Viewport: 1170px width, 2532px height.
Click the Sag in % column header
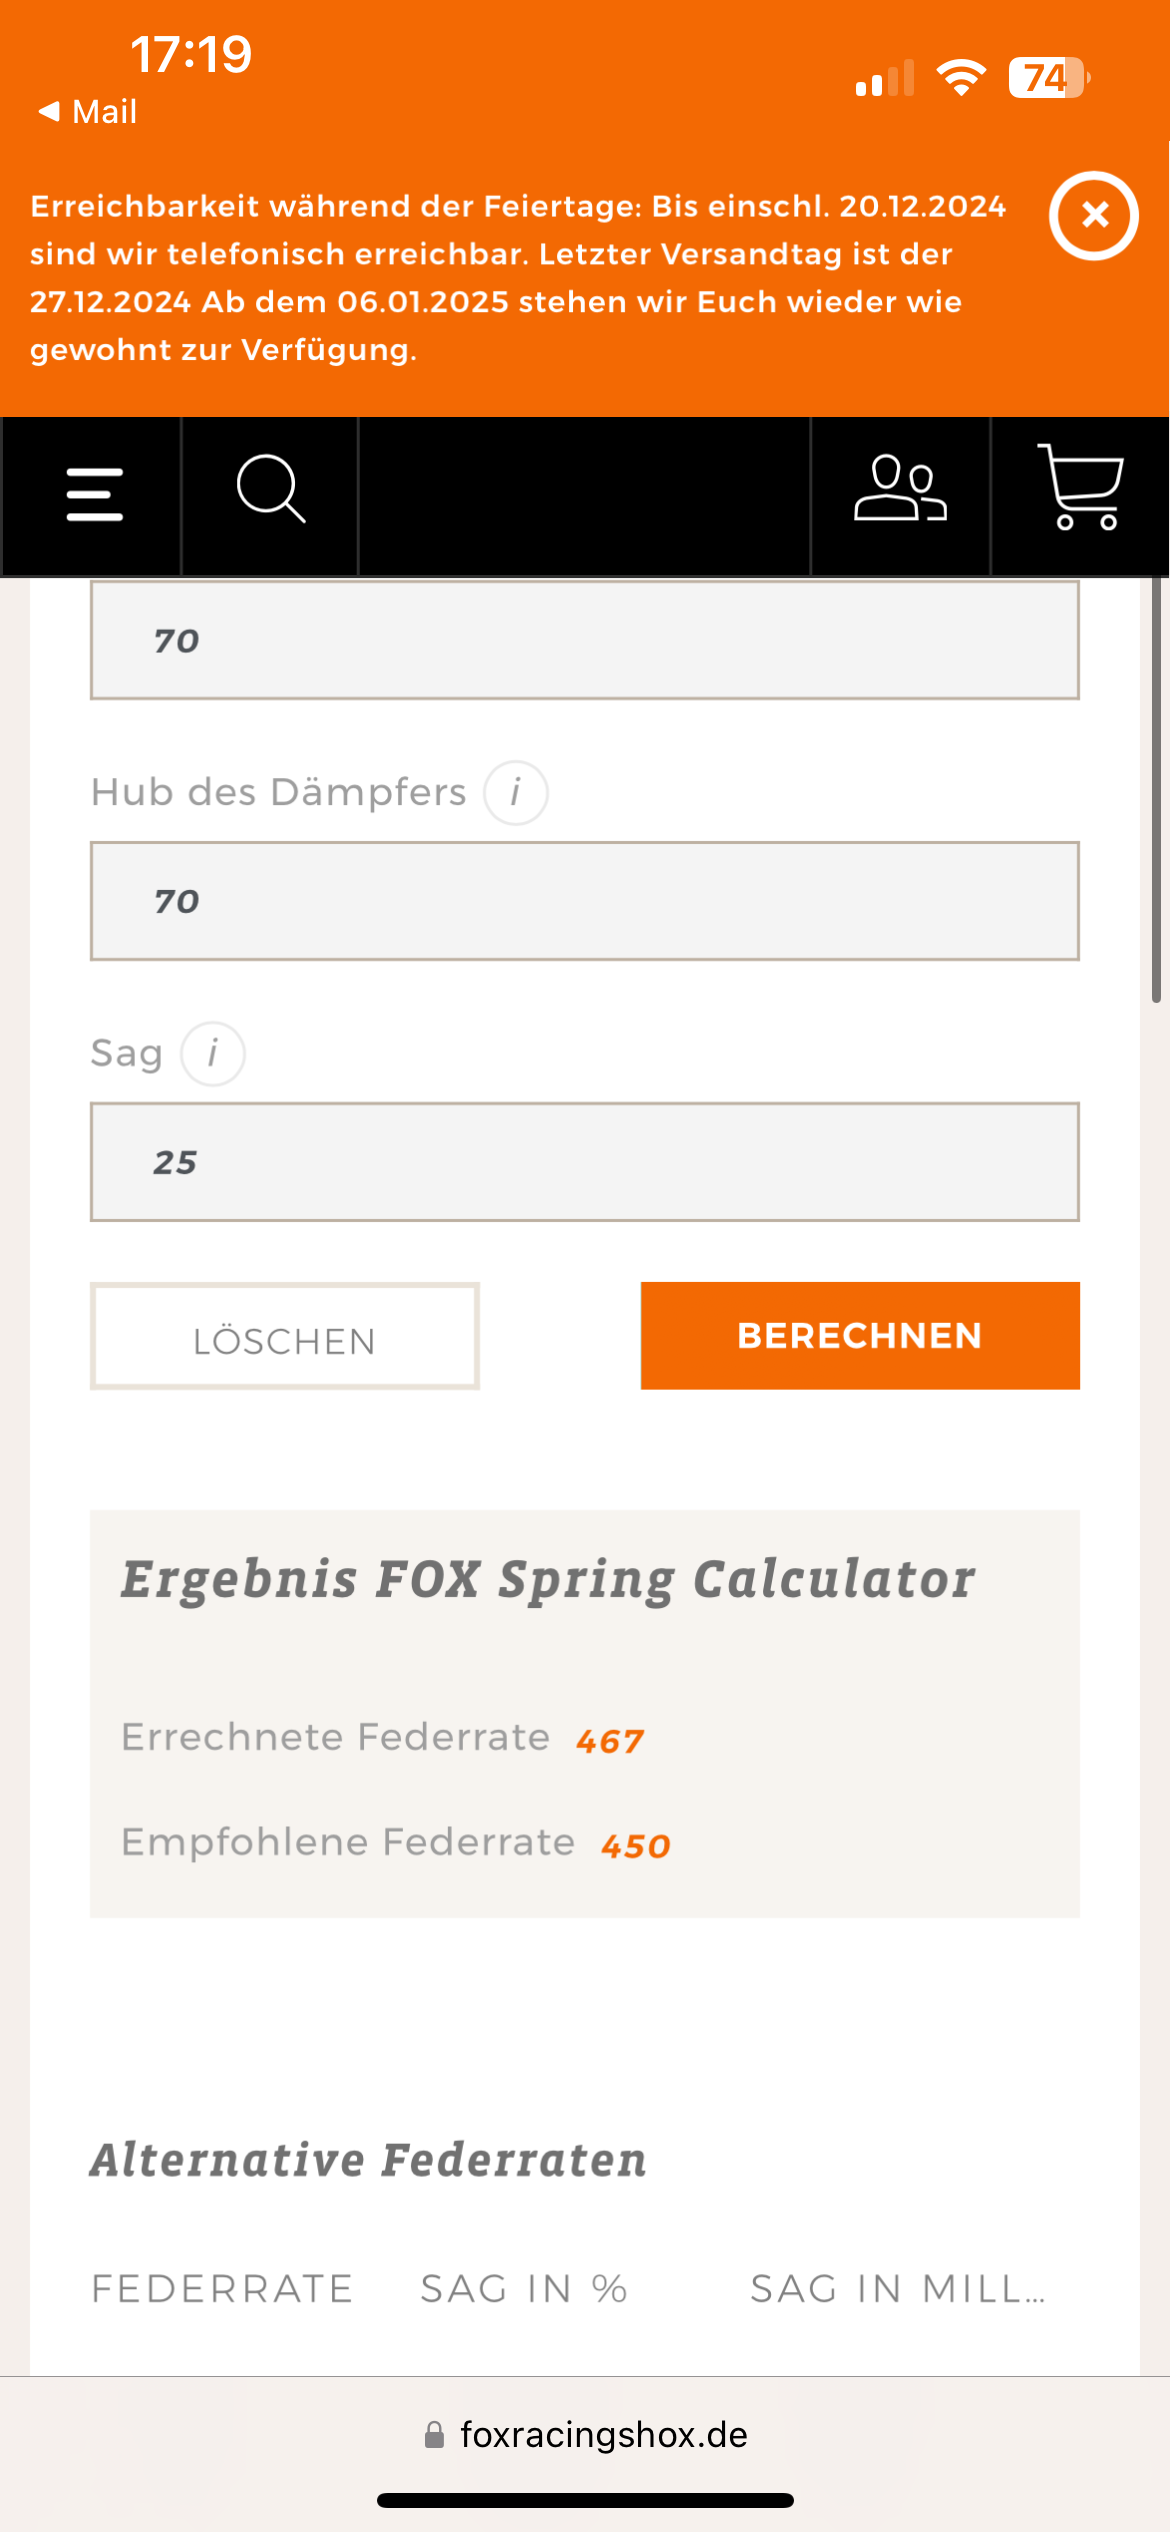click(524, 2289)
